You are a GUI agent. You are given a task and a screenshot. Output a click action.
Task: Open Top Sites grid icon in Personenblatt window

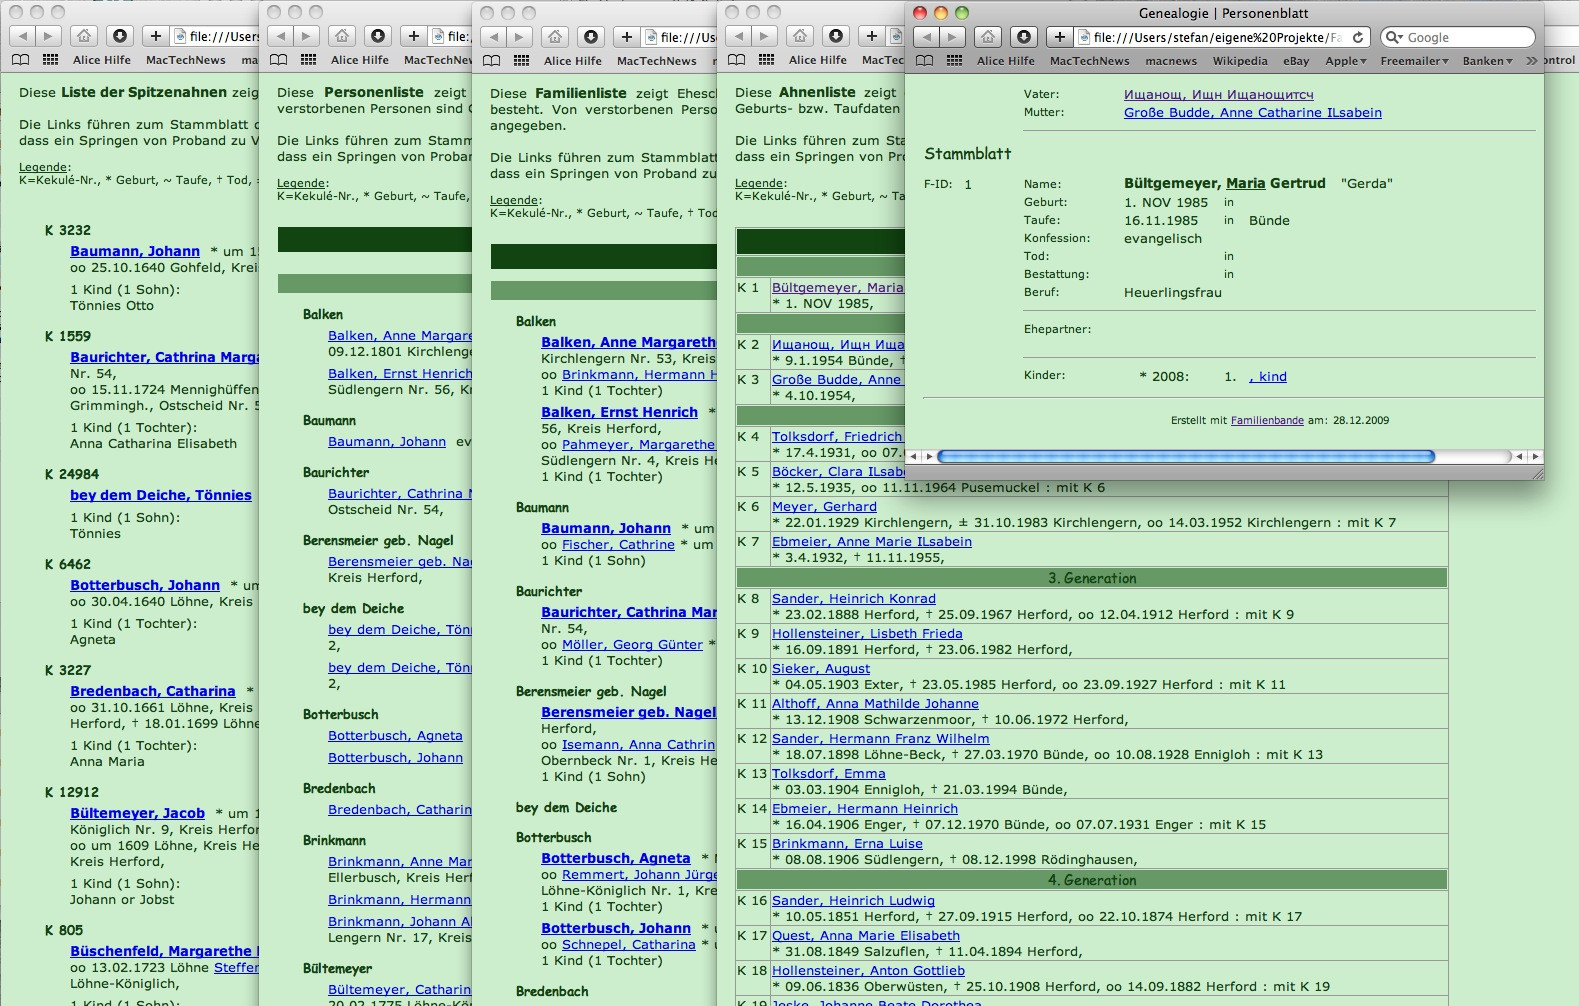tap(954, 61)
